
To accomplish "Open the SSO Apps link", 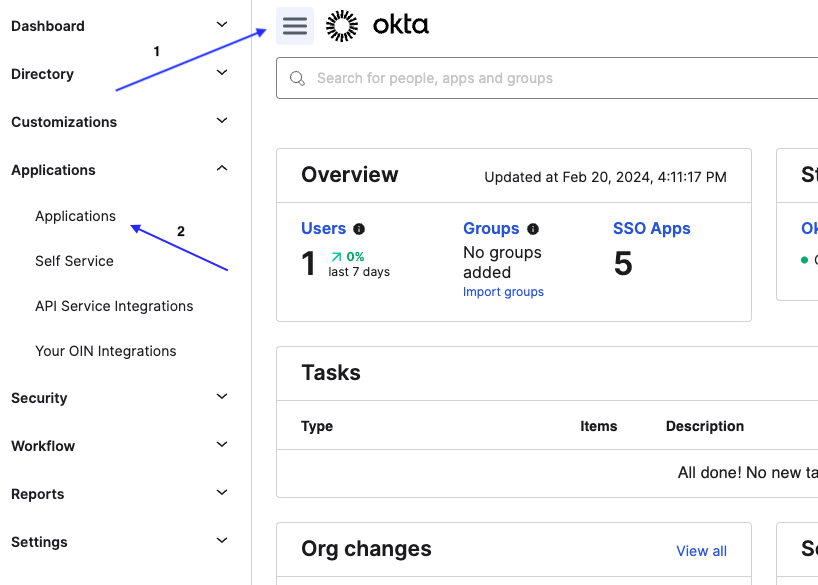I will [x=651, y=229].
